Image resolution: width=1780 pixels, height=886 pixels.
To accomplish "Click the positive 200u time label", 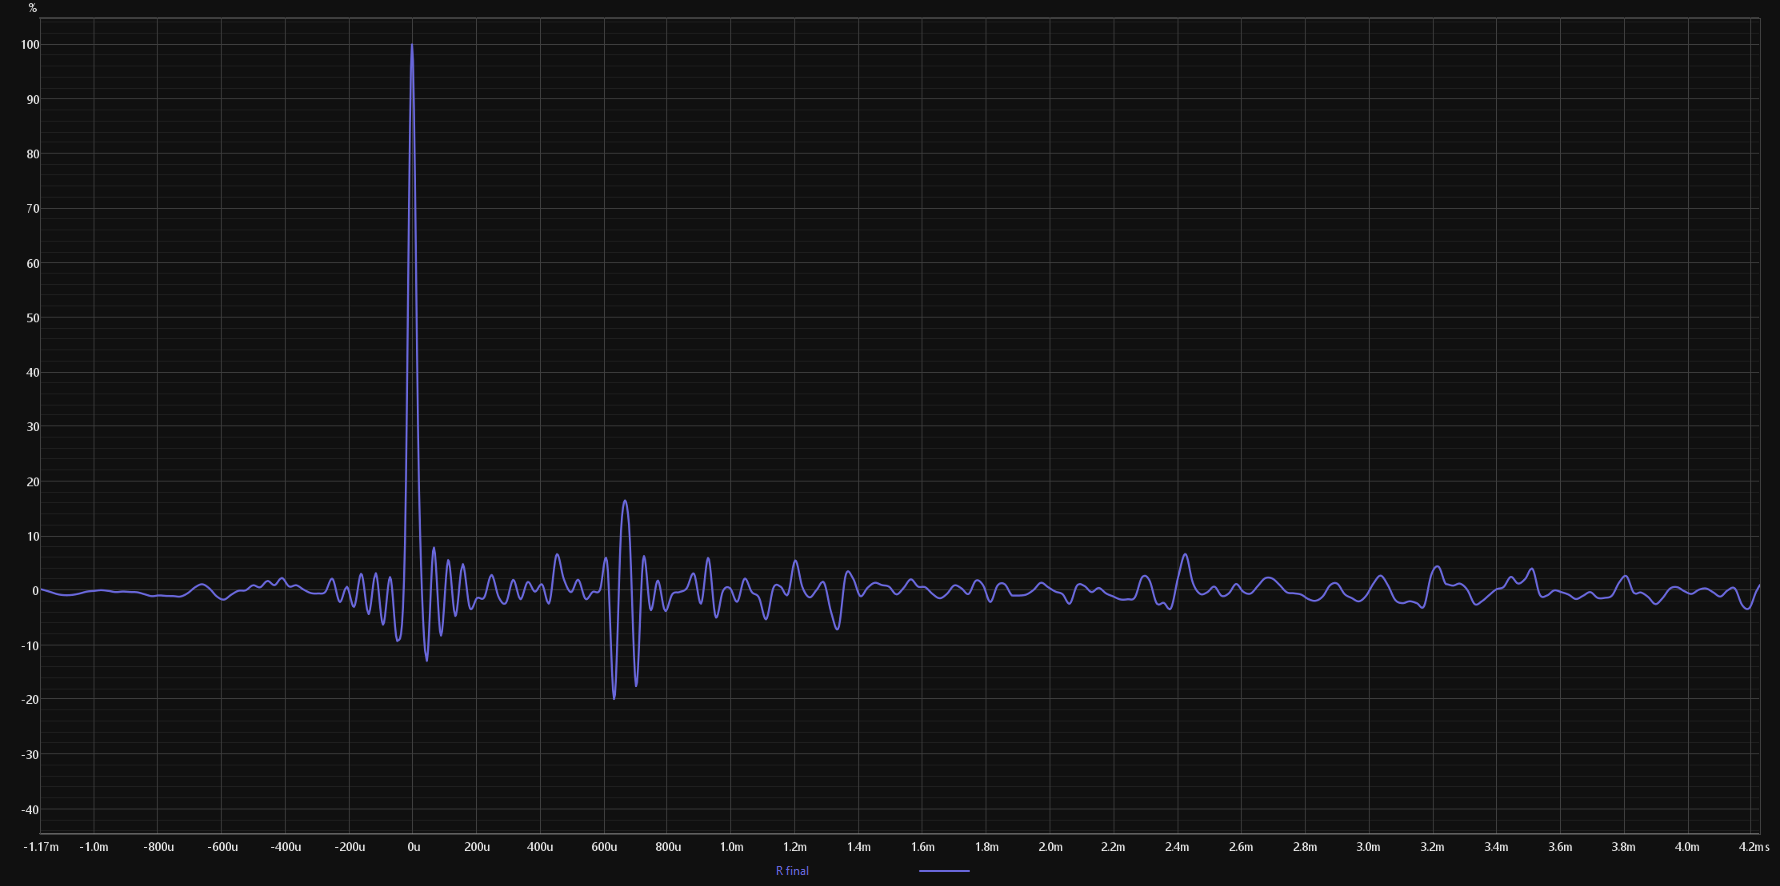I will tap(477, 847).
